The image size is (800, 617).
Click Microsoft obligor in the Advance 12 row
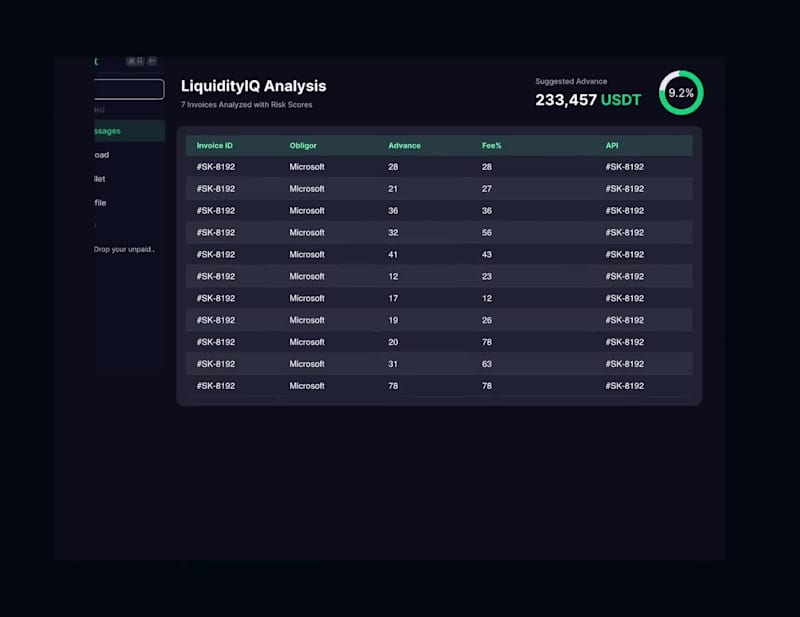(x=307, y=277)
